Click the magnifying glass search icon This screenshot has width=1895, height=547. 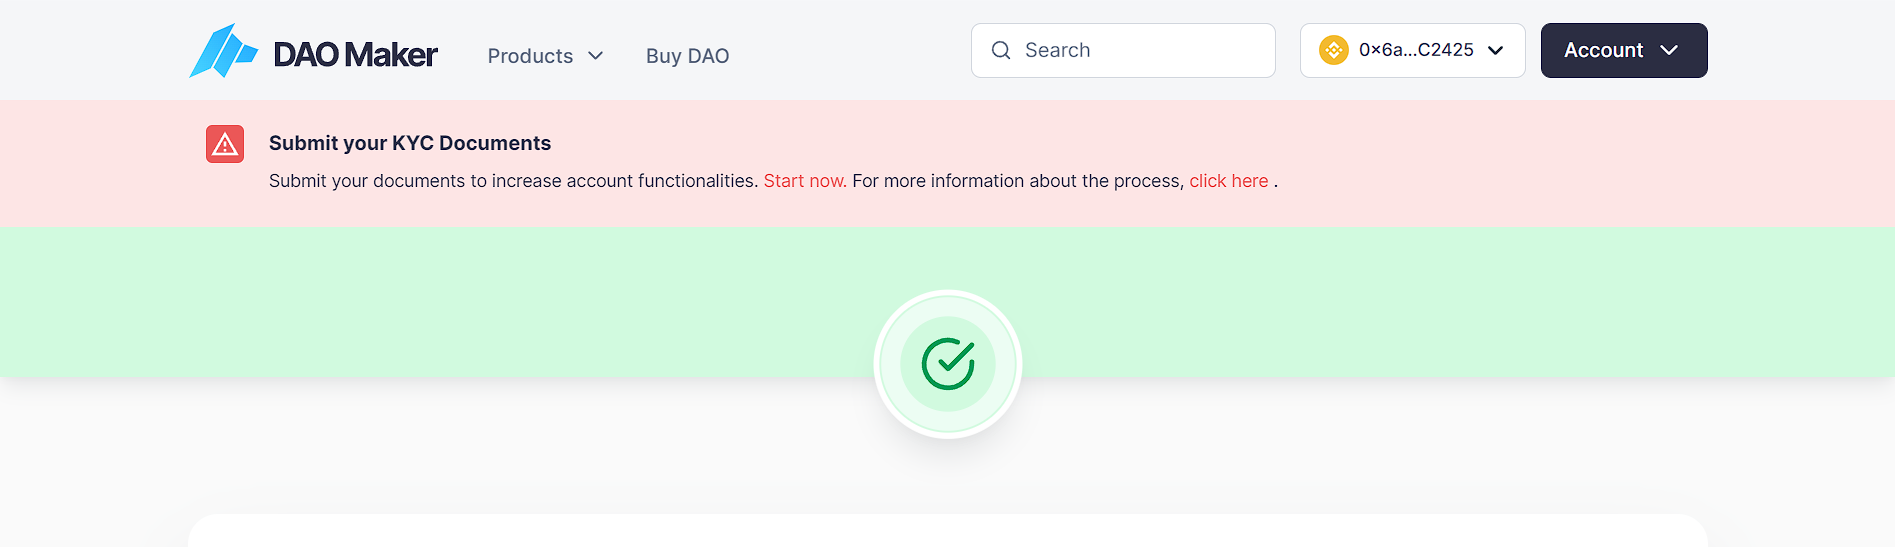click(1001, 50)
